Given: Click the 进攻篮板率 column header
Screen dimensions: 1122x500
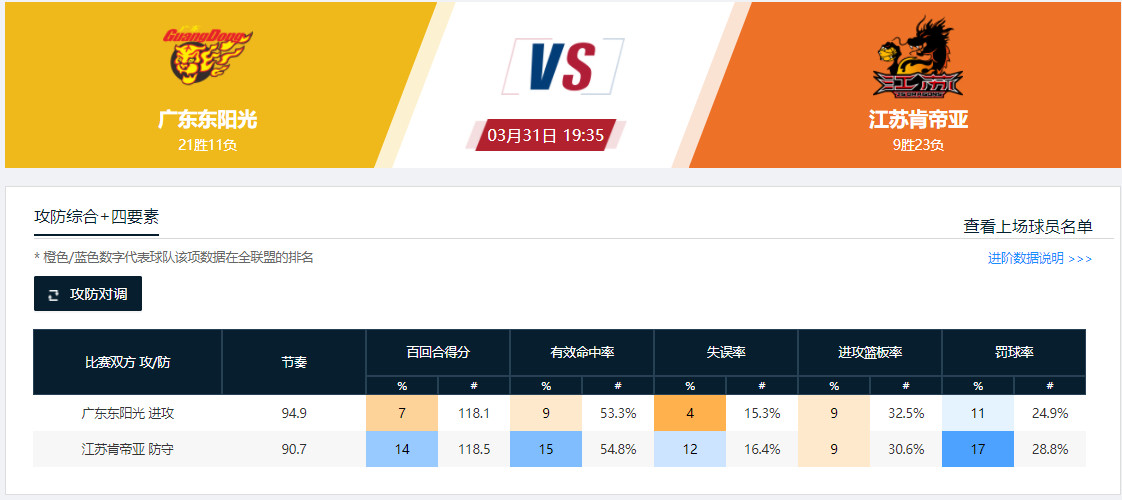Looking at the screenshot, I should [870, 352].
